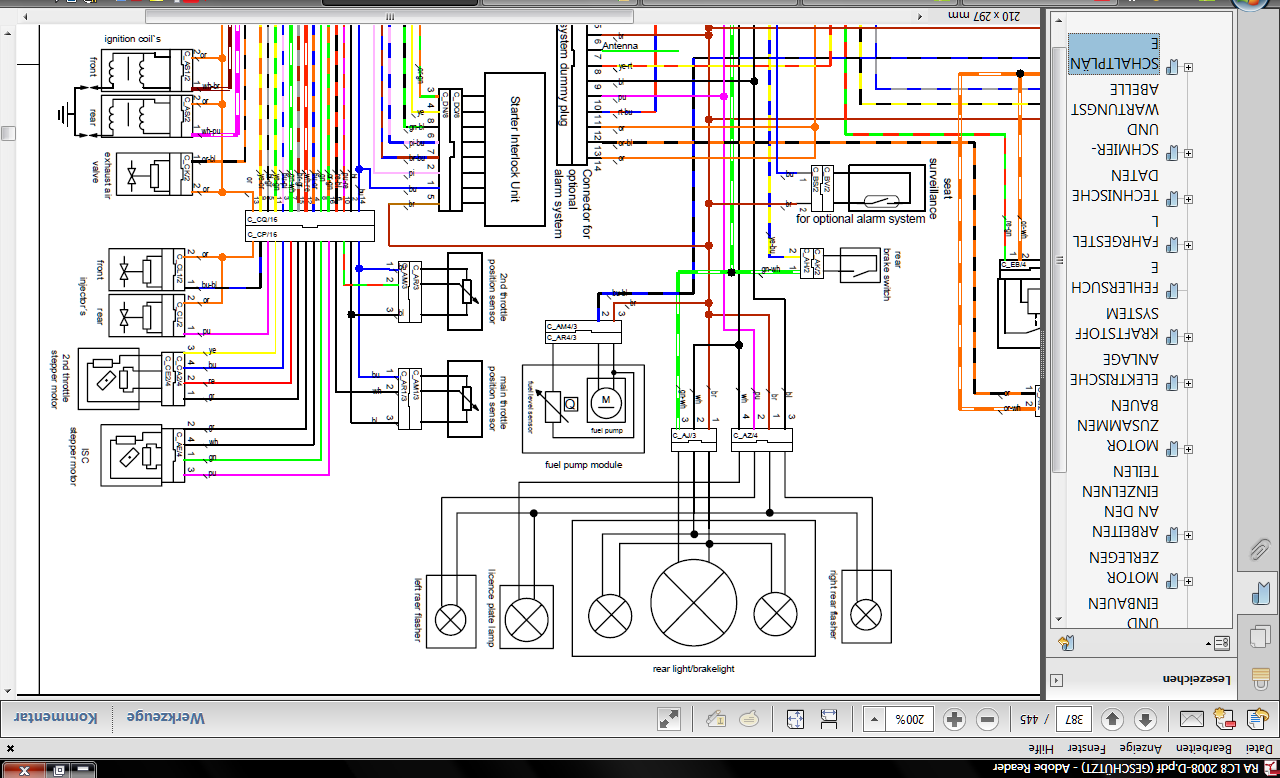Go to the next page arrow
The height and width of the screenshot is (778, 1280).
click(x=1112, y=719)
